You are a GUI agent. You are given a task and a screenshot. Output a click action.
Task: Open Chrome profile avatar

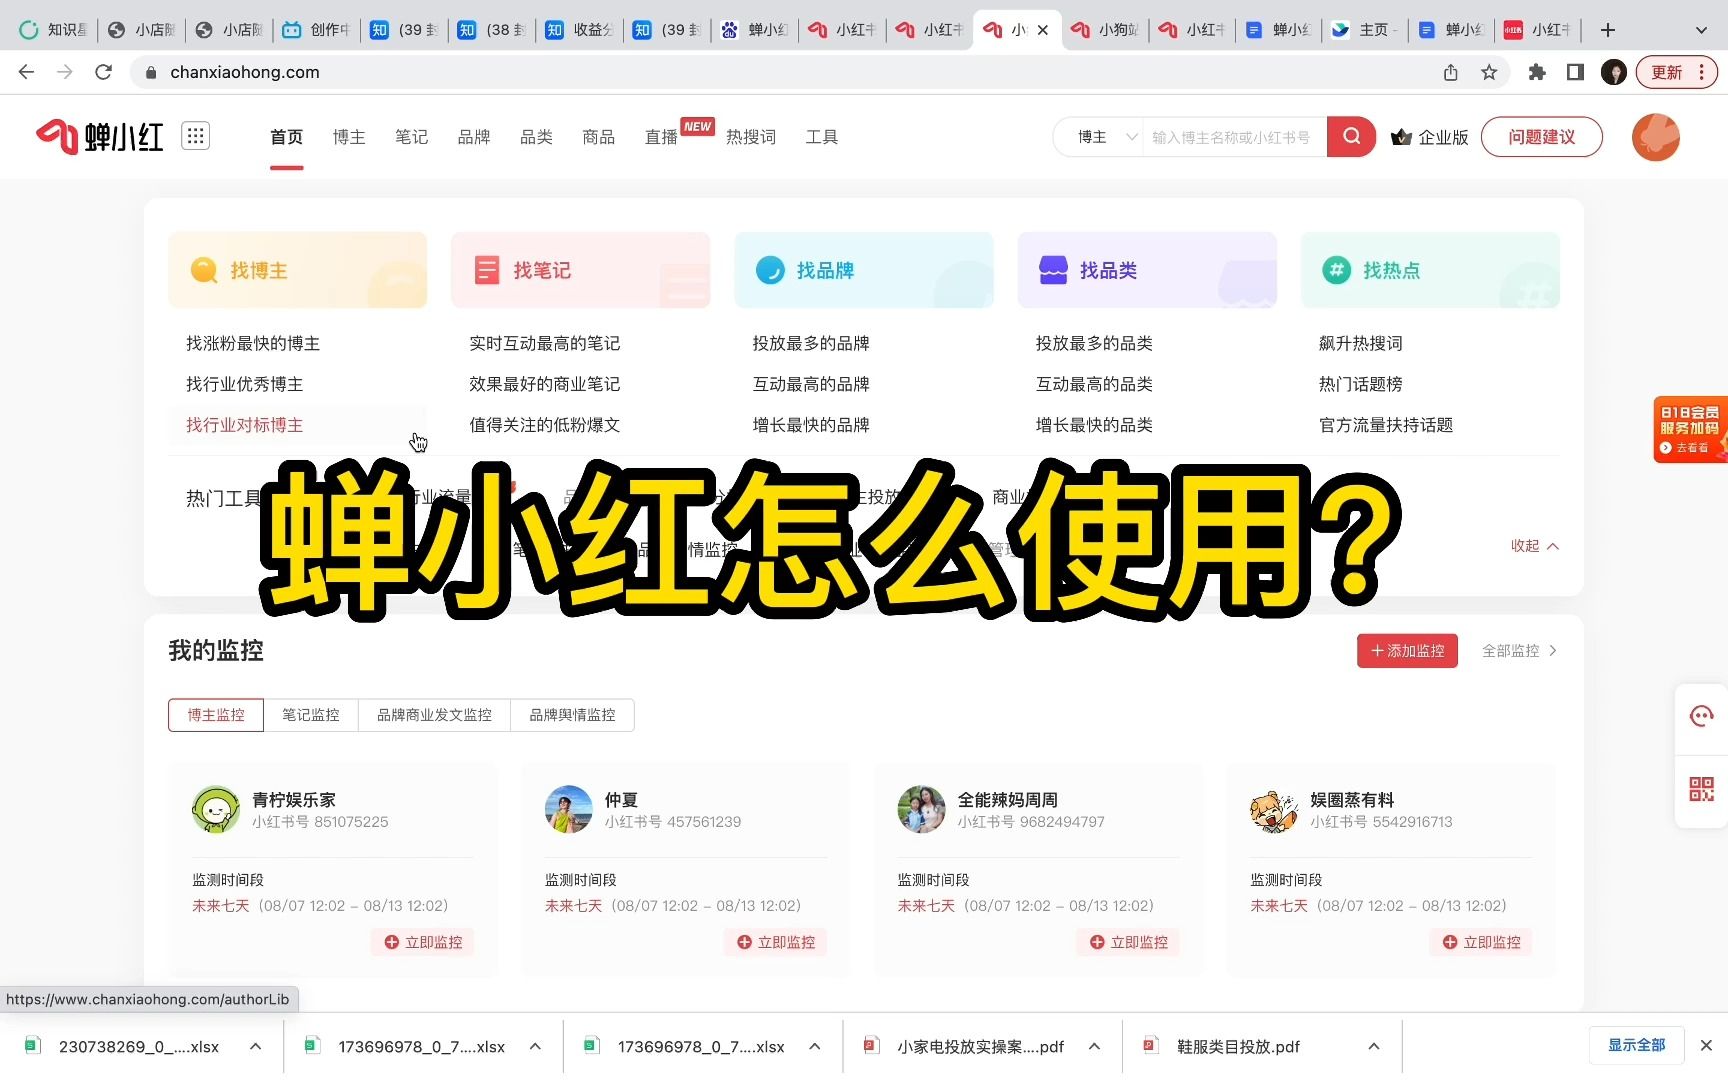point(1613,72)
